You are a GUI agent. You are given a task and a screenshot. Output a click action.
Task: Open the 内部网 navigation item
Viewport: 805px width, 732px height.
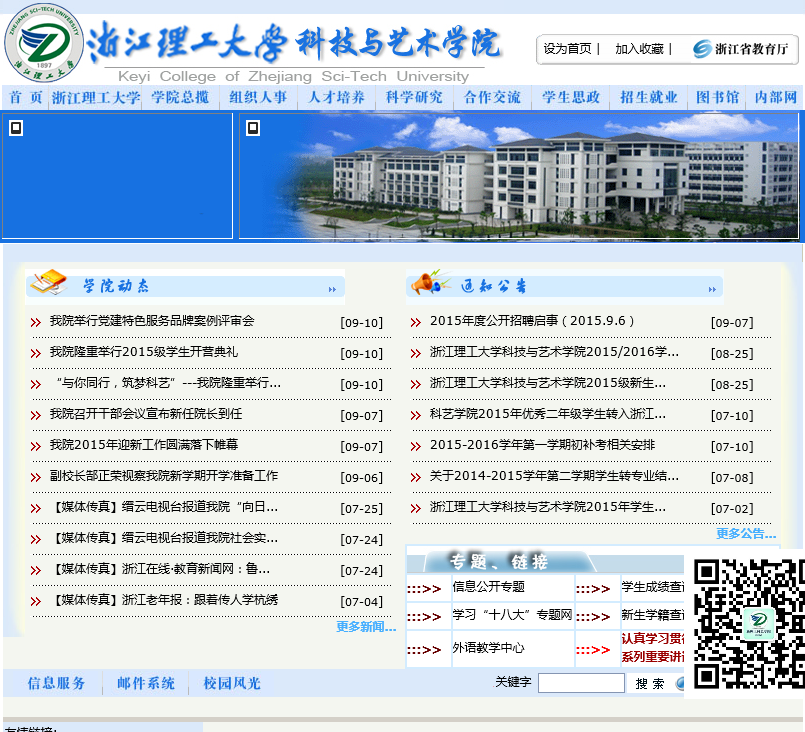click(776, 98)
